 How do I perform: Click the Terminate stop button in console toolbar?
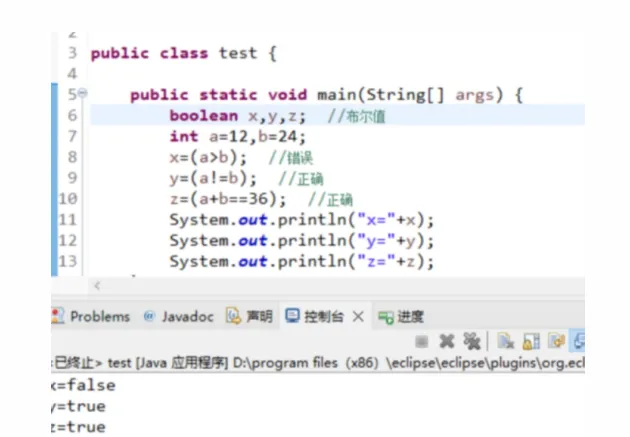421,342
